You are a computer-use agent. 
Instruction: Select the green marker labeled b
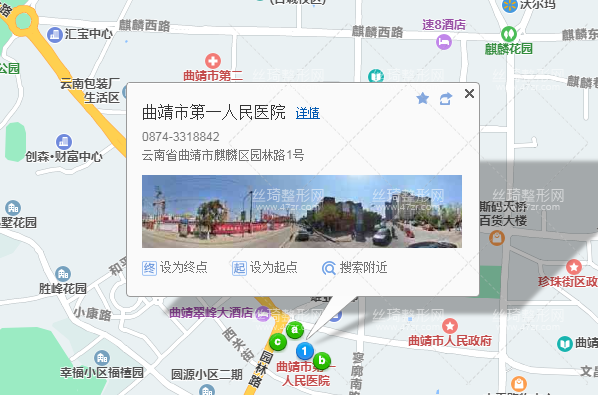pos(322,360)
